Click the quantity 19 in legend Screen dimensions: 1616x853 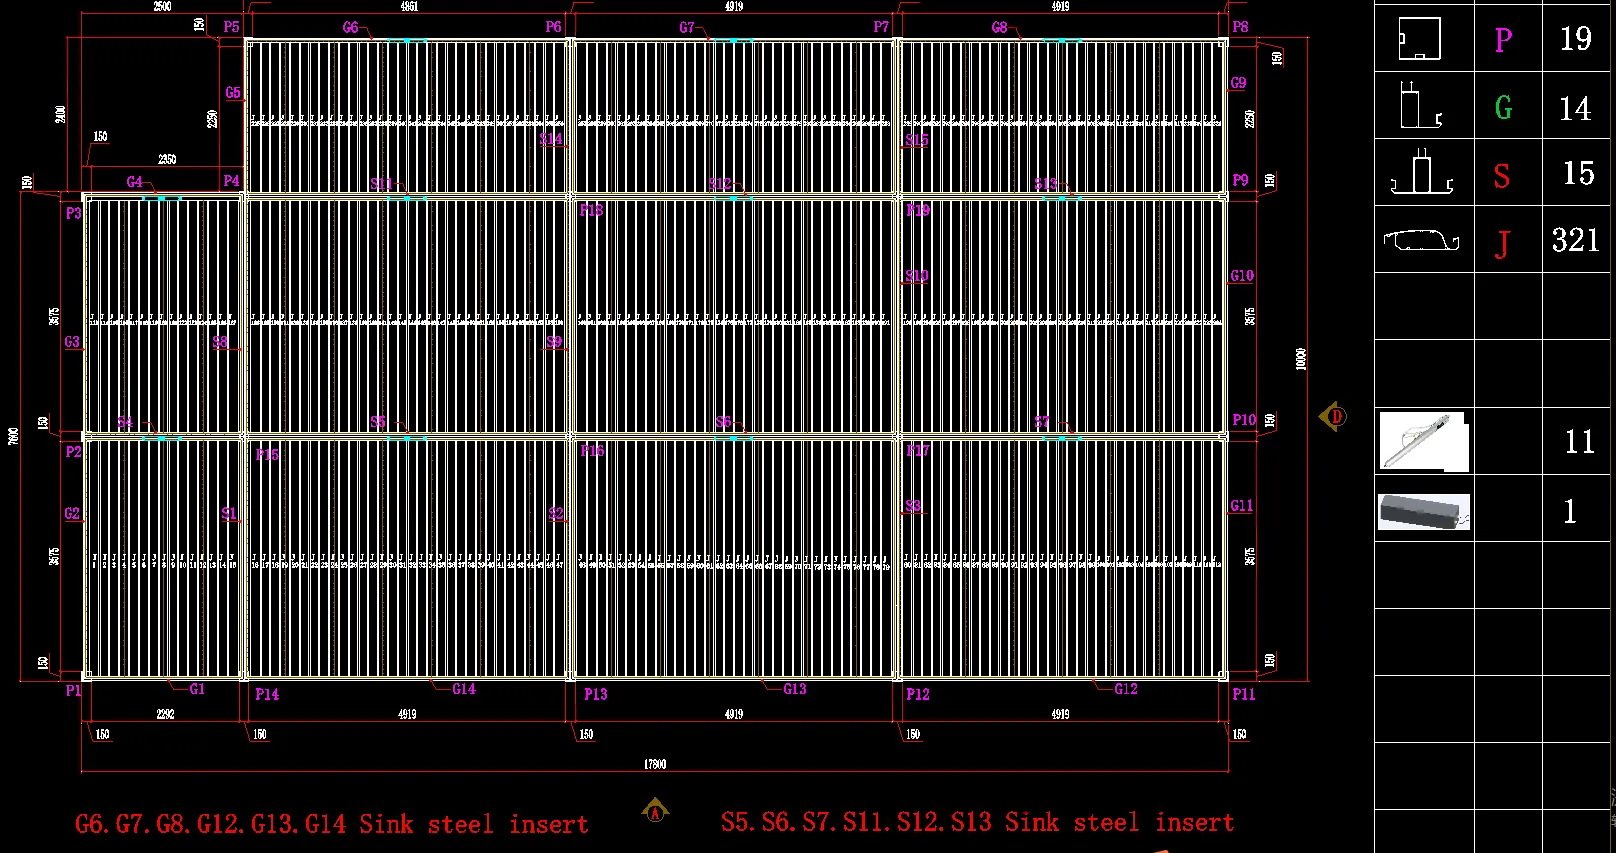(x=1576, y=39)
